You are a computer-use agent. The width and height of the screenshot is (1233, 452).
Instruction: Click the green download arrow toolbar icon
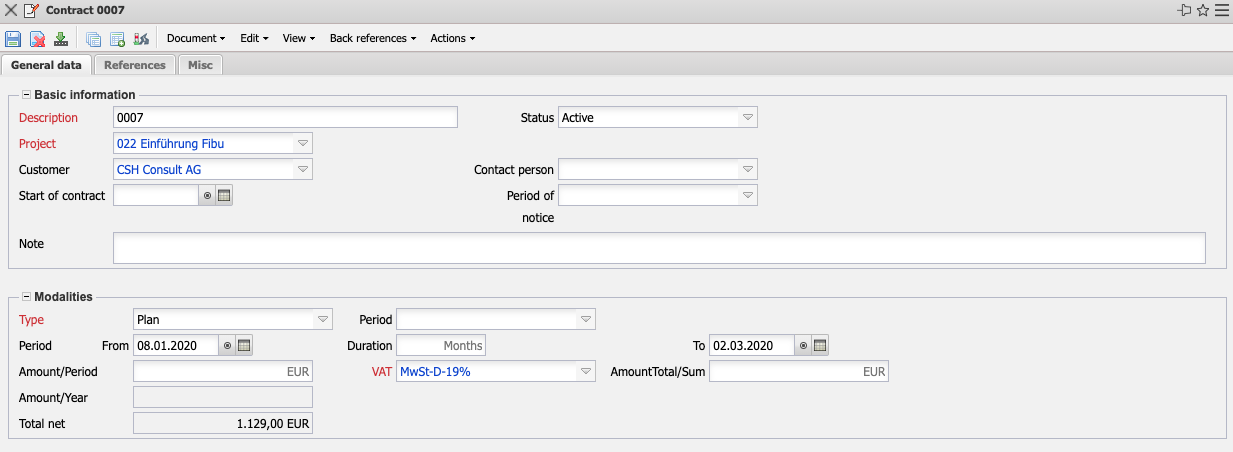pyautogui.click(x=61, y=39)
